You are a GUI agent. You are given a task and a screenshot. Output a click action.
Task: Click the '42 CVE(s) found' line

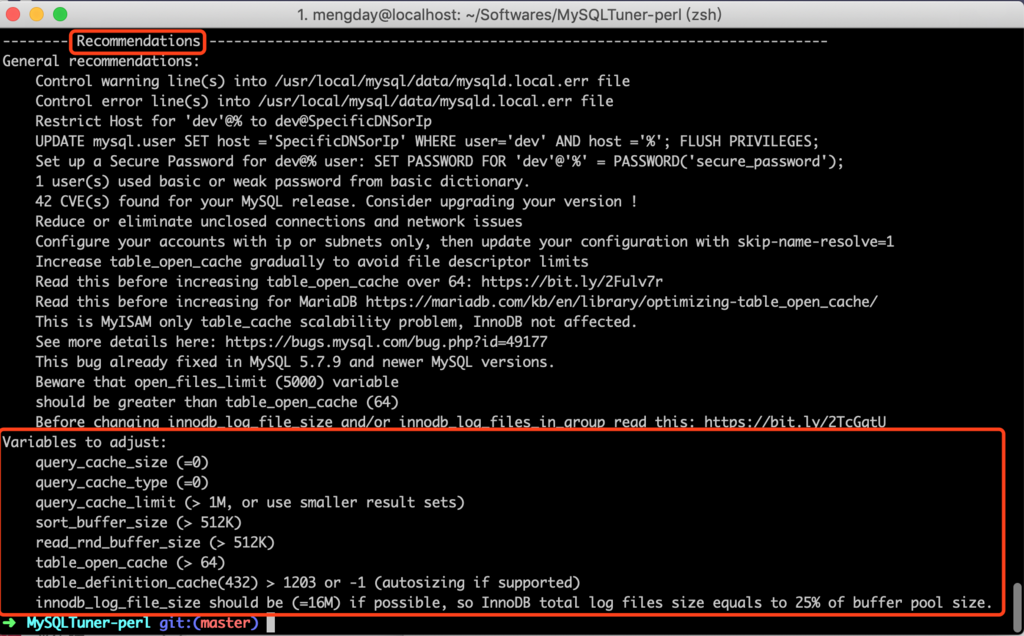coord(336,202)
